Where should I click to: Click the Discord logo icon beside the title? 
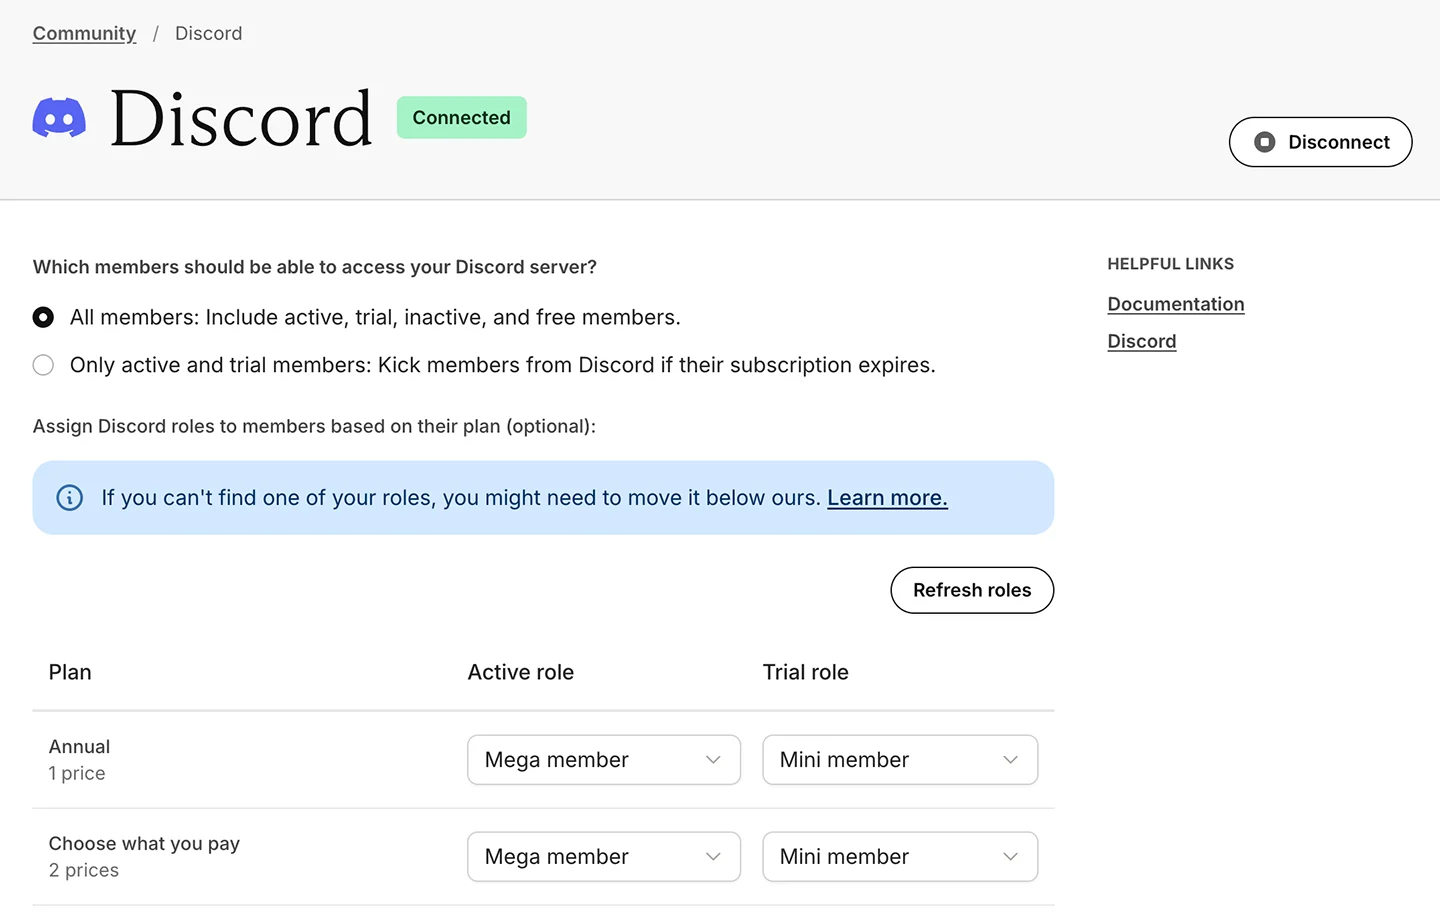59,118
